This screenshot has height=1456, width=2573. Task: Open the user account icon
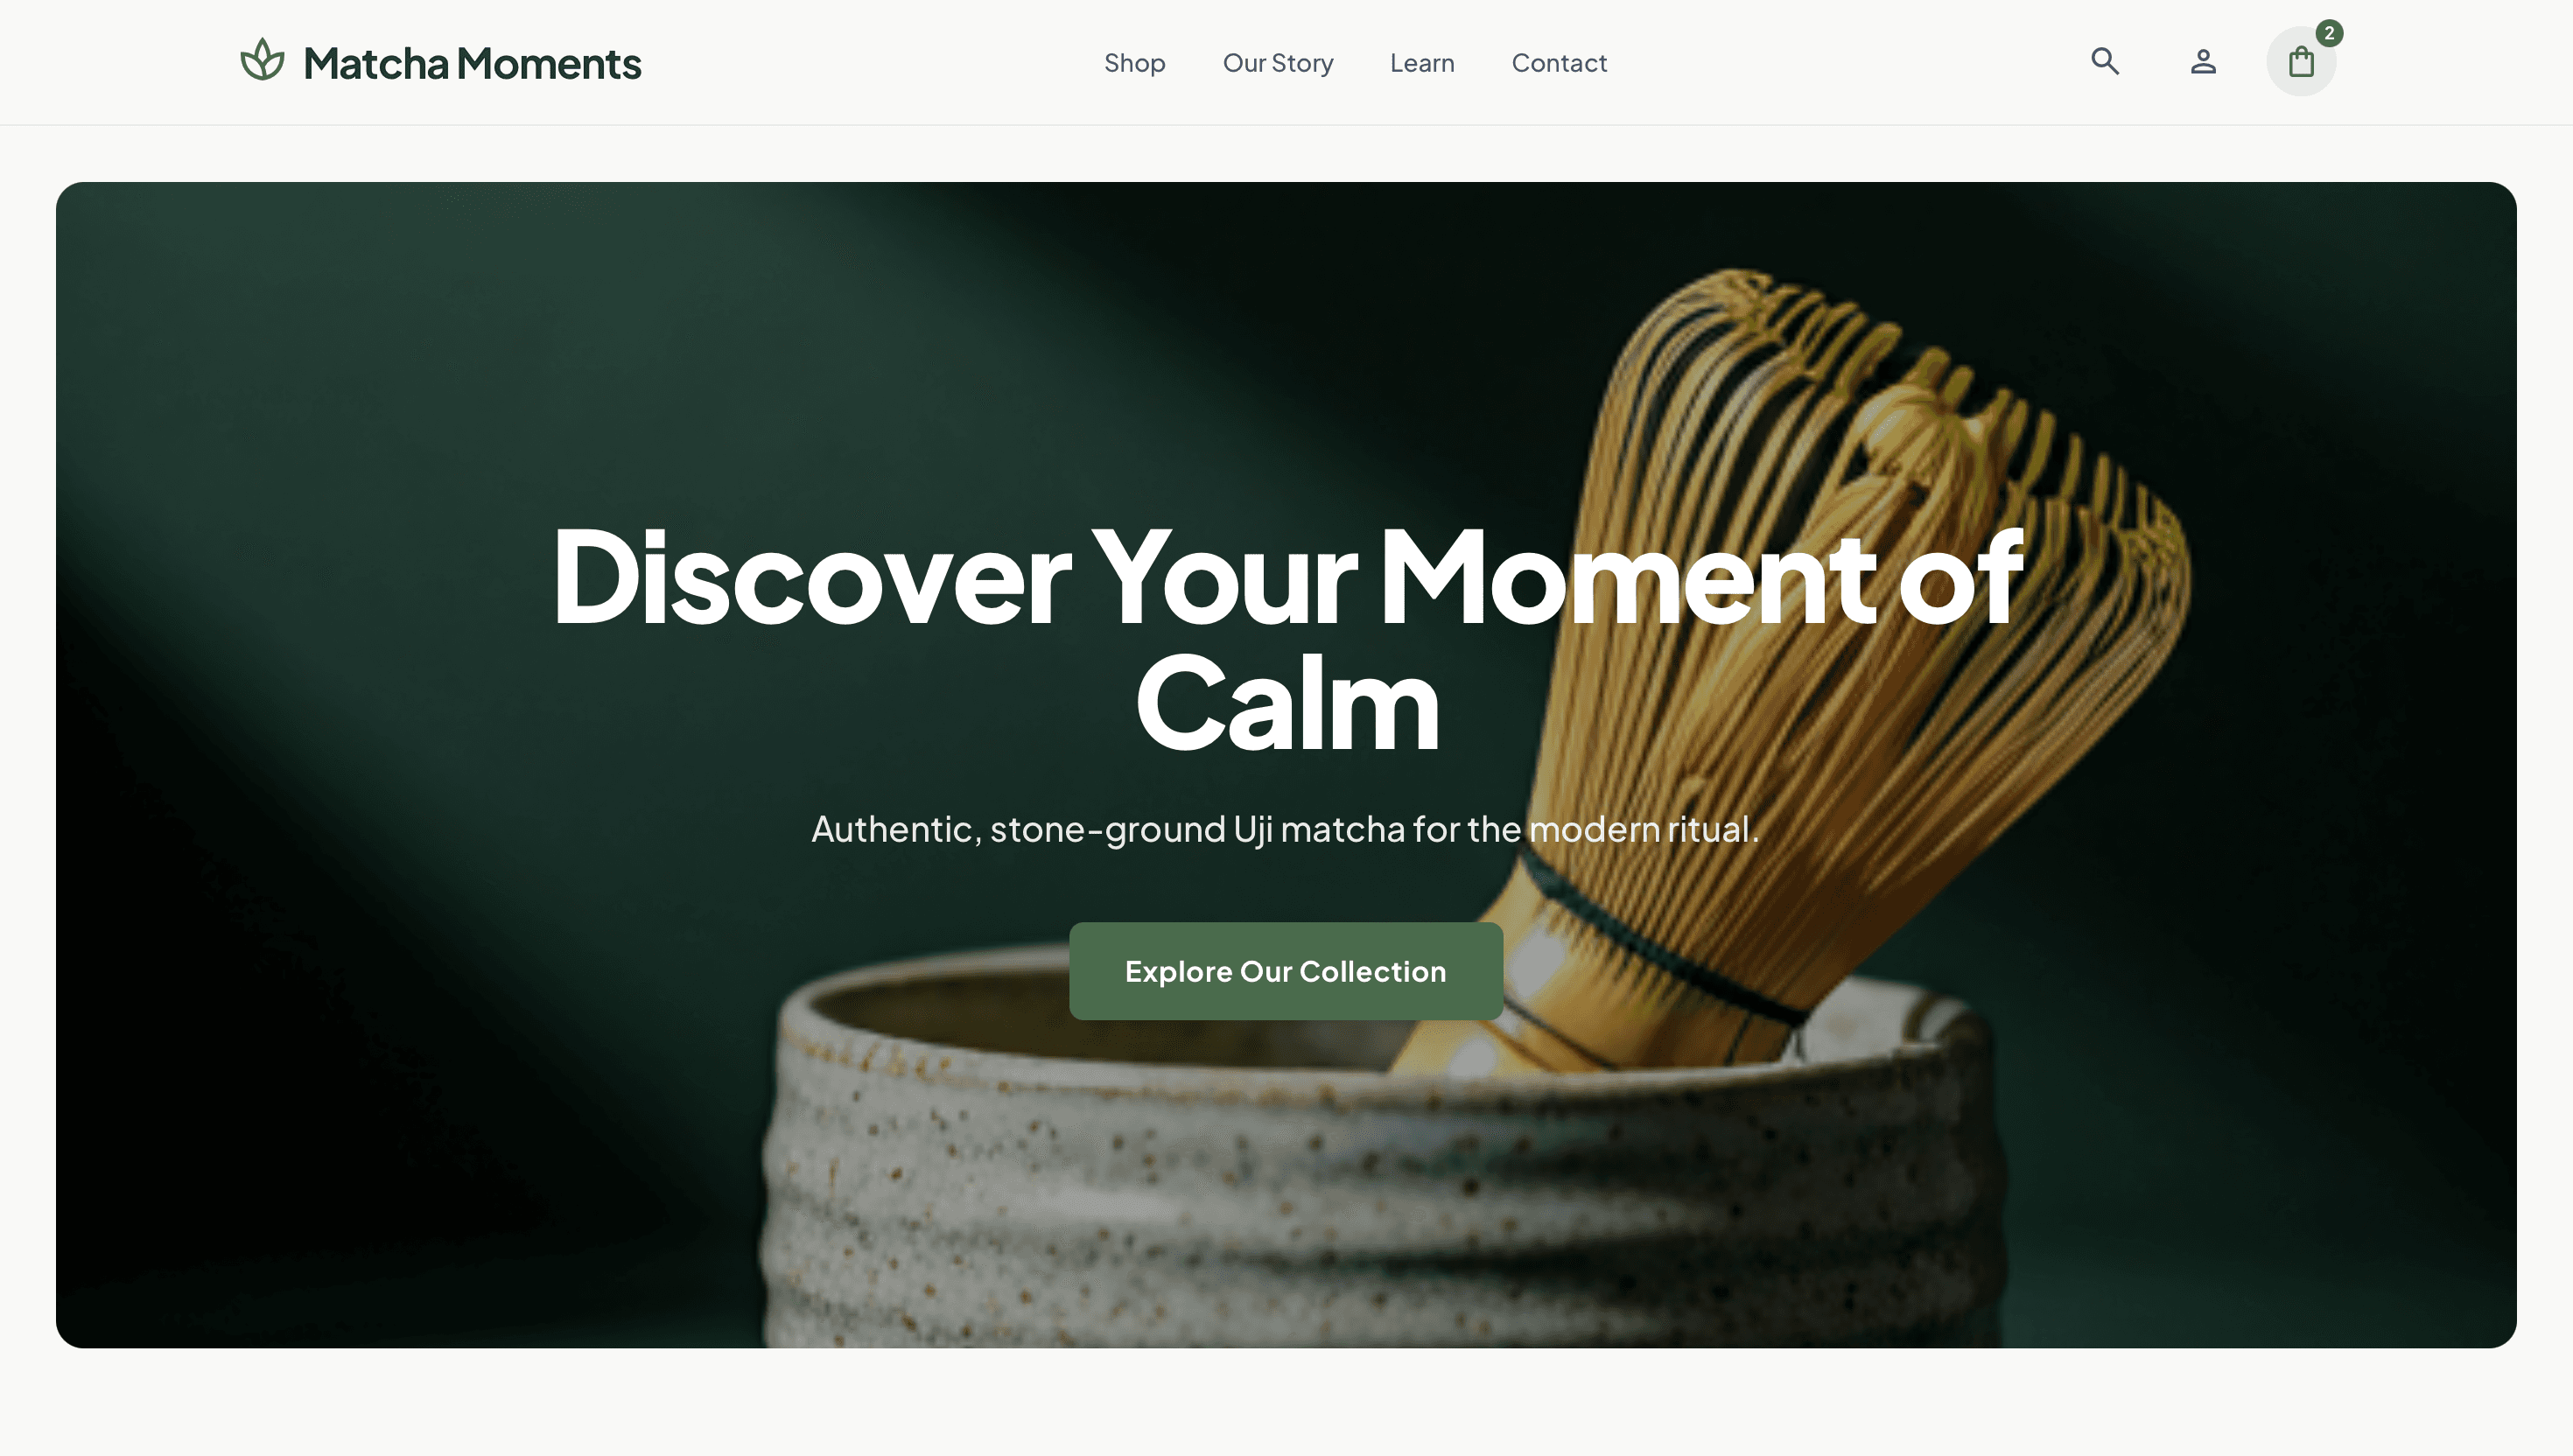pyautogui.click(x=2203, y=62)
